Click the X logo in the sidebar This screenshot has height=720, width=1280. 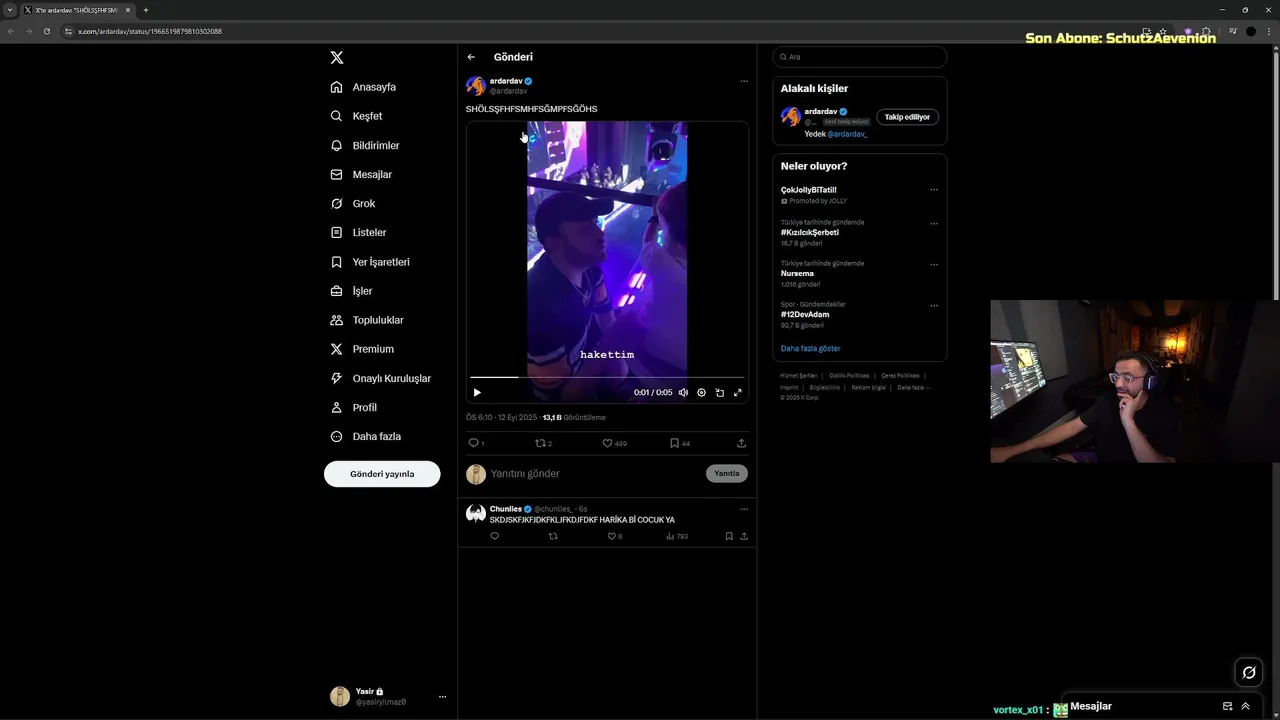pyautogui.click(x=337, y=58)
